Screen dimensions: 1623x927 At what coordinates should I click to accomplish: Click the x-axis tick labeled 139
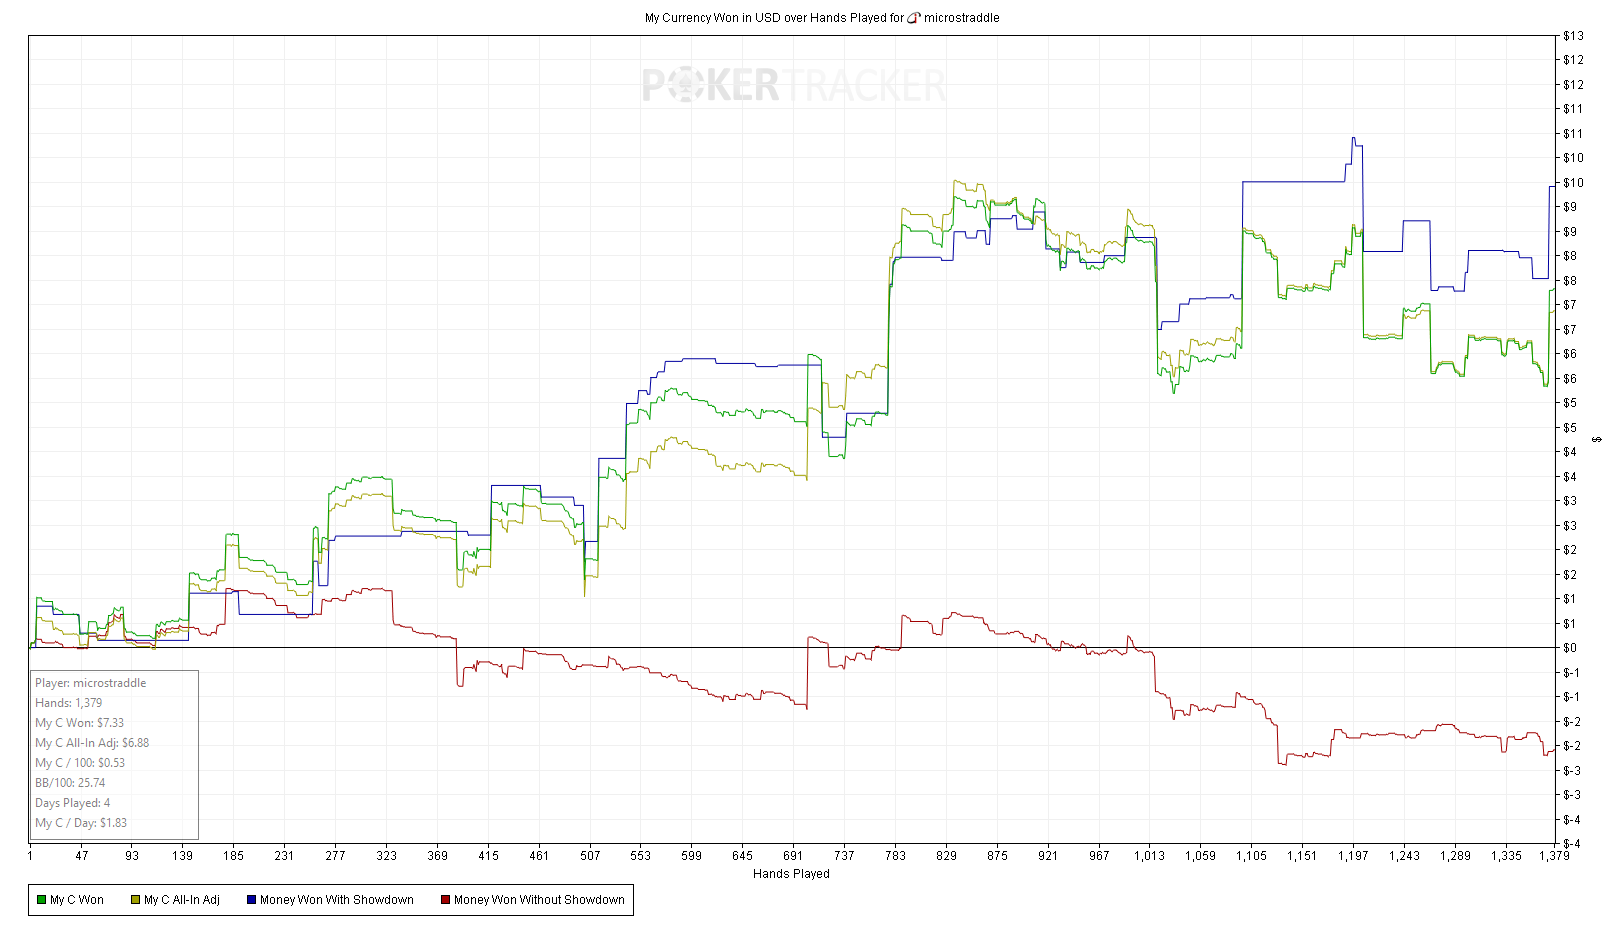click(182, 856)
